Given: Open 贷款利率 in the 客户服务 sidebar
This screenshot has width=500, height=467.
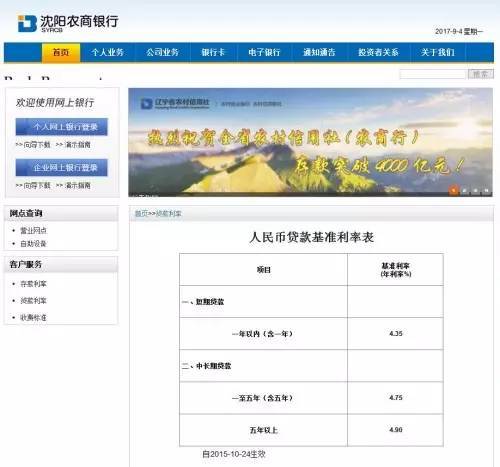Looking at the screenshot, I should coord(33,300).
